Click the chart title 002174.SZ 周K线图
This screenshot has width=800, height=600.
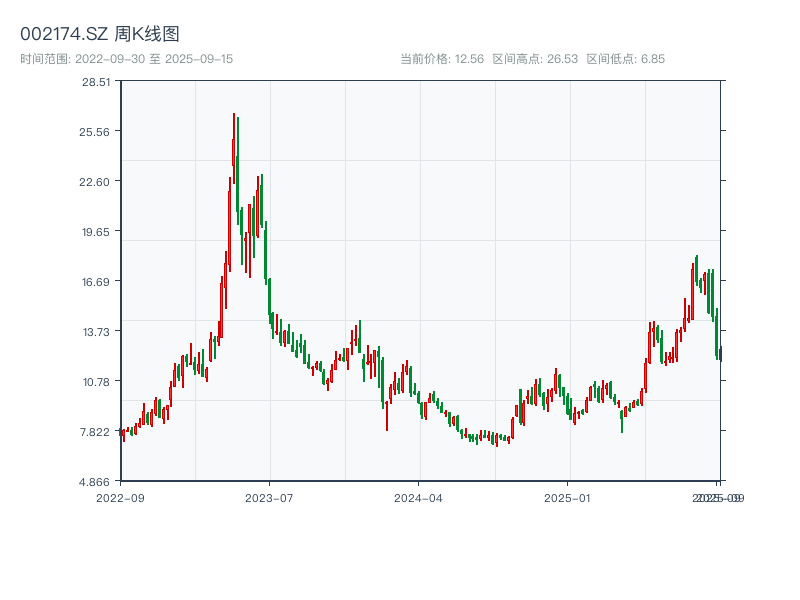99,34
